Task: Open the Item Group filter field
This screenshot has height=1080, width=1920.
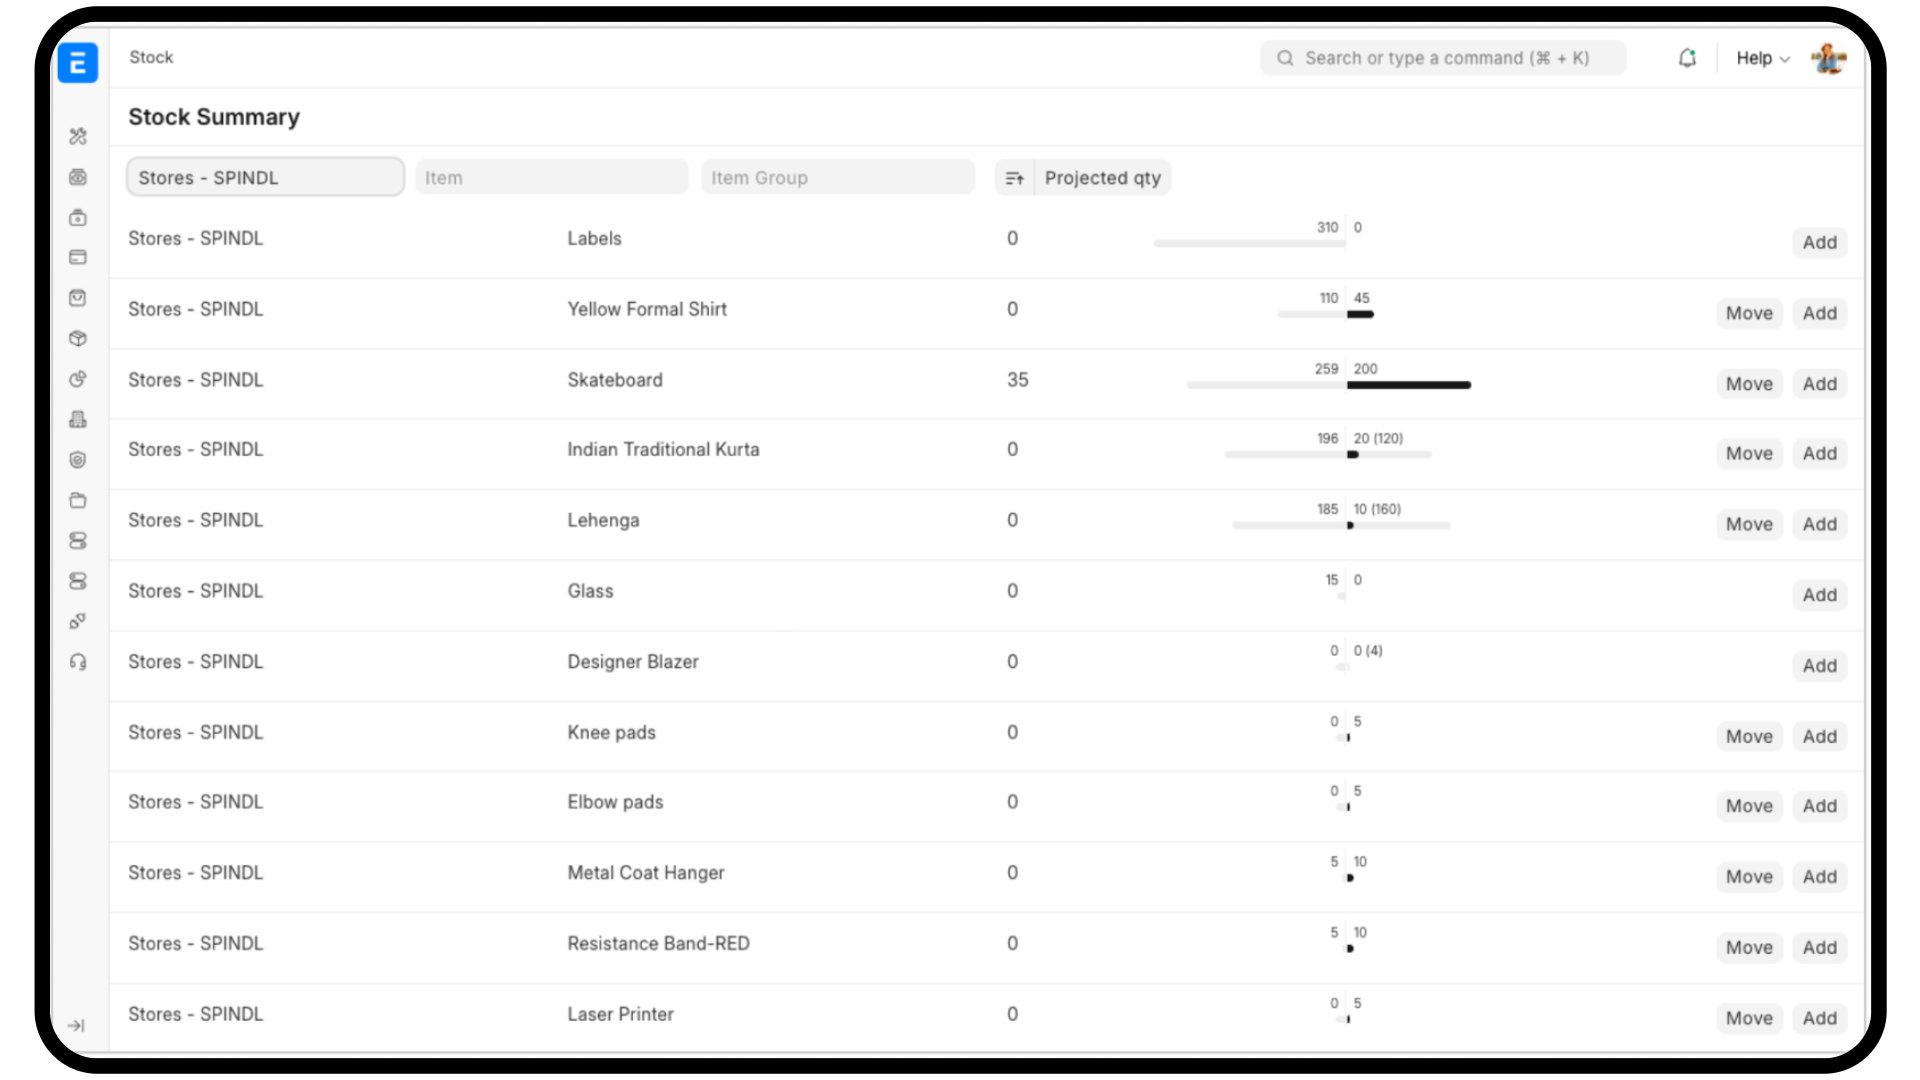Action: 837,178
